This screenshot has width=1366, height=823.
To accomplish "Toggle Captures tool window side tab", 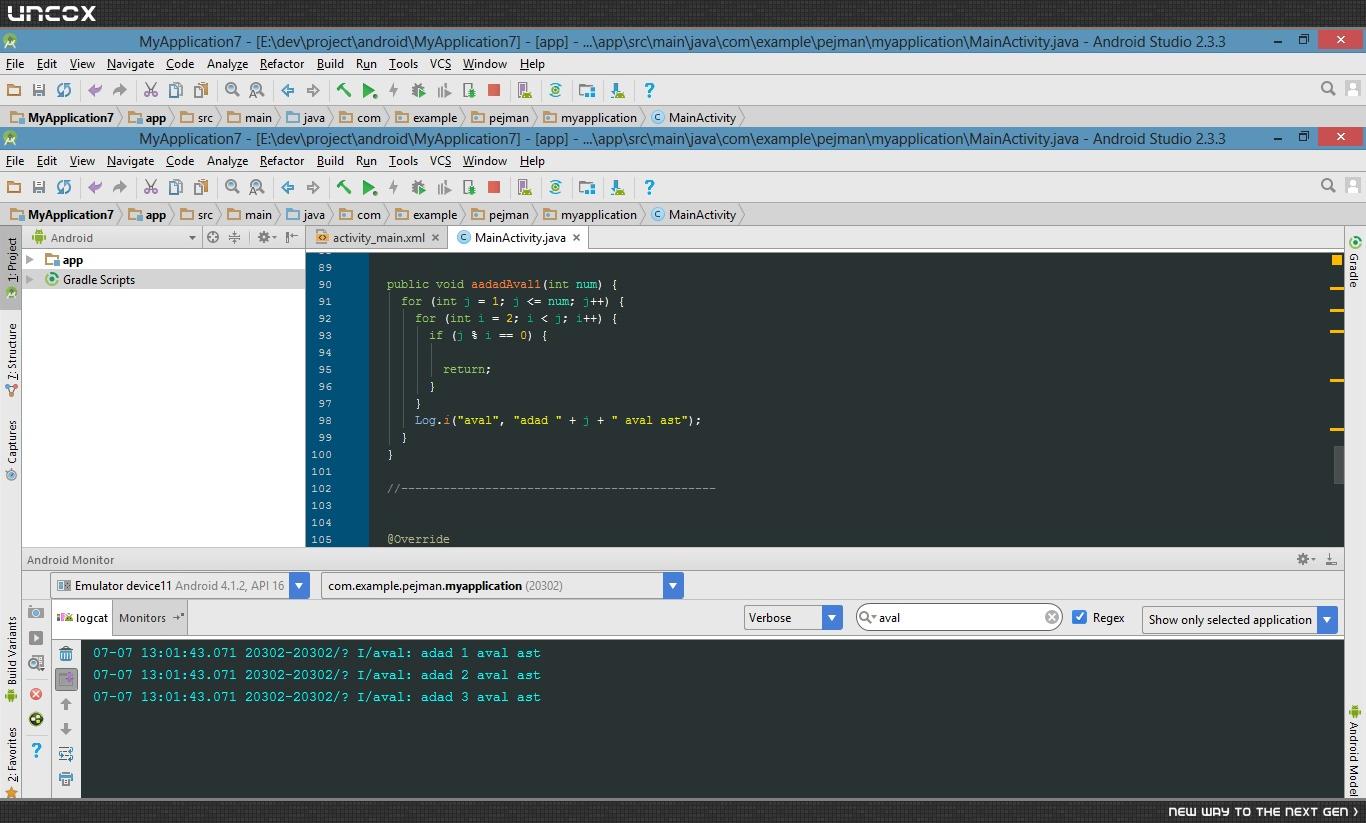I will (11, 450).
